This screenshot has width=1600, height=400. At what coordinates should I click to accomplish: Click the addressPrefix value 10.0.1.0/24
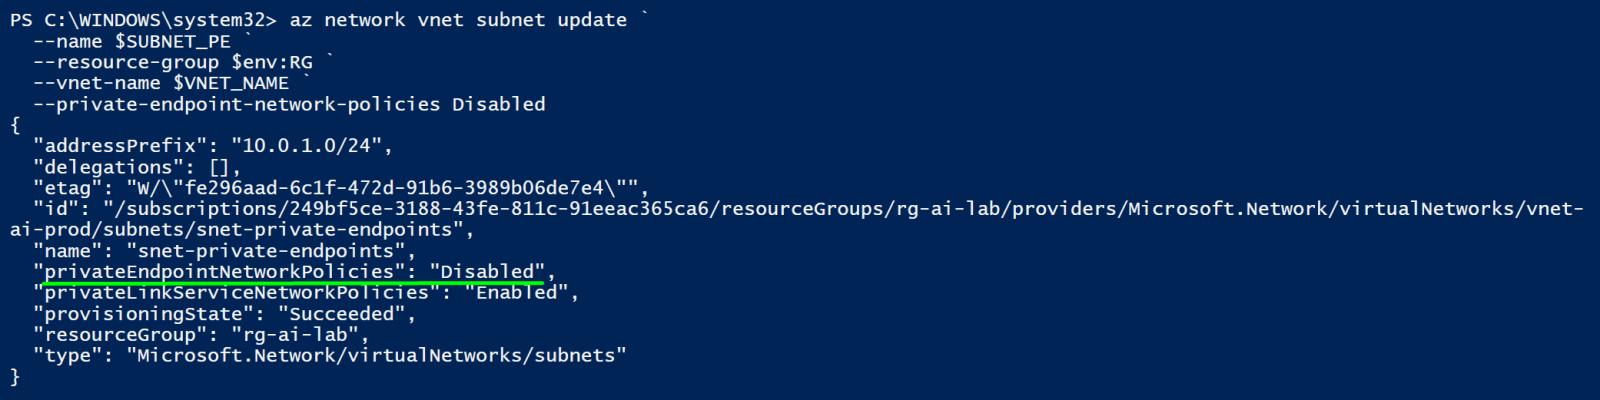[307, 146]
